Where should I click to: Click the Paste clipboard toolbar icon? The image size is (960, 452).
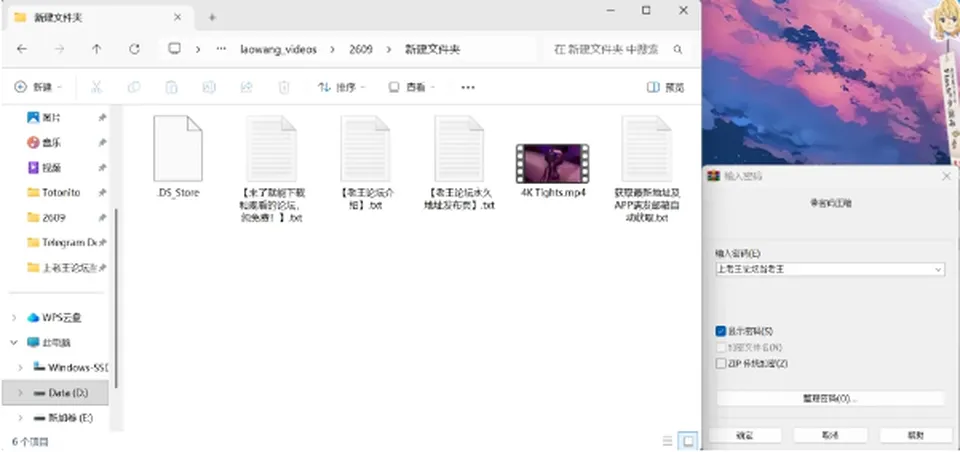tap(171, 88)
